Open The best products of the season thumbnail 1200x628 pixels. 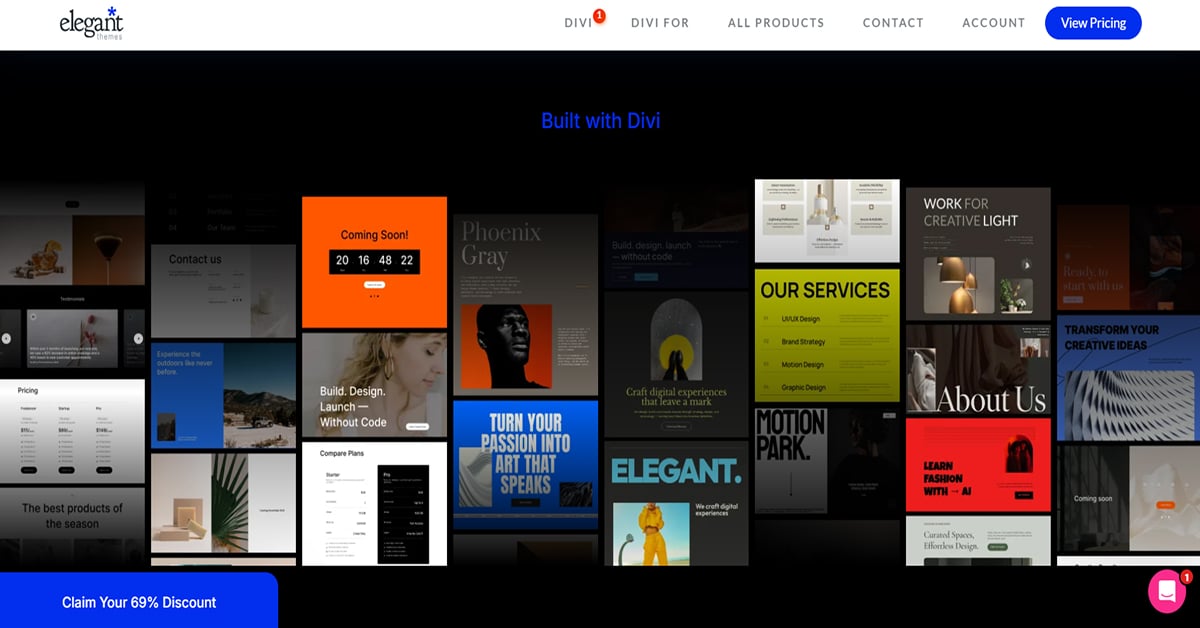pos(72,528)
